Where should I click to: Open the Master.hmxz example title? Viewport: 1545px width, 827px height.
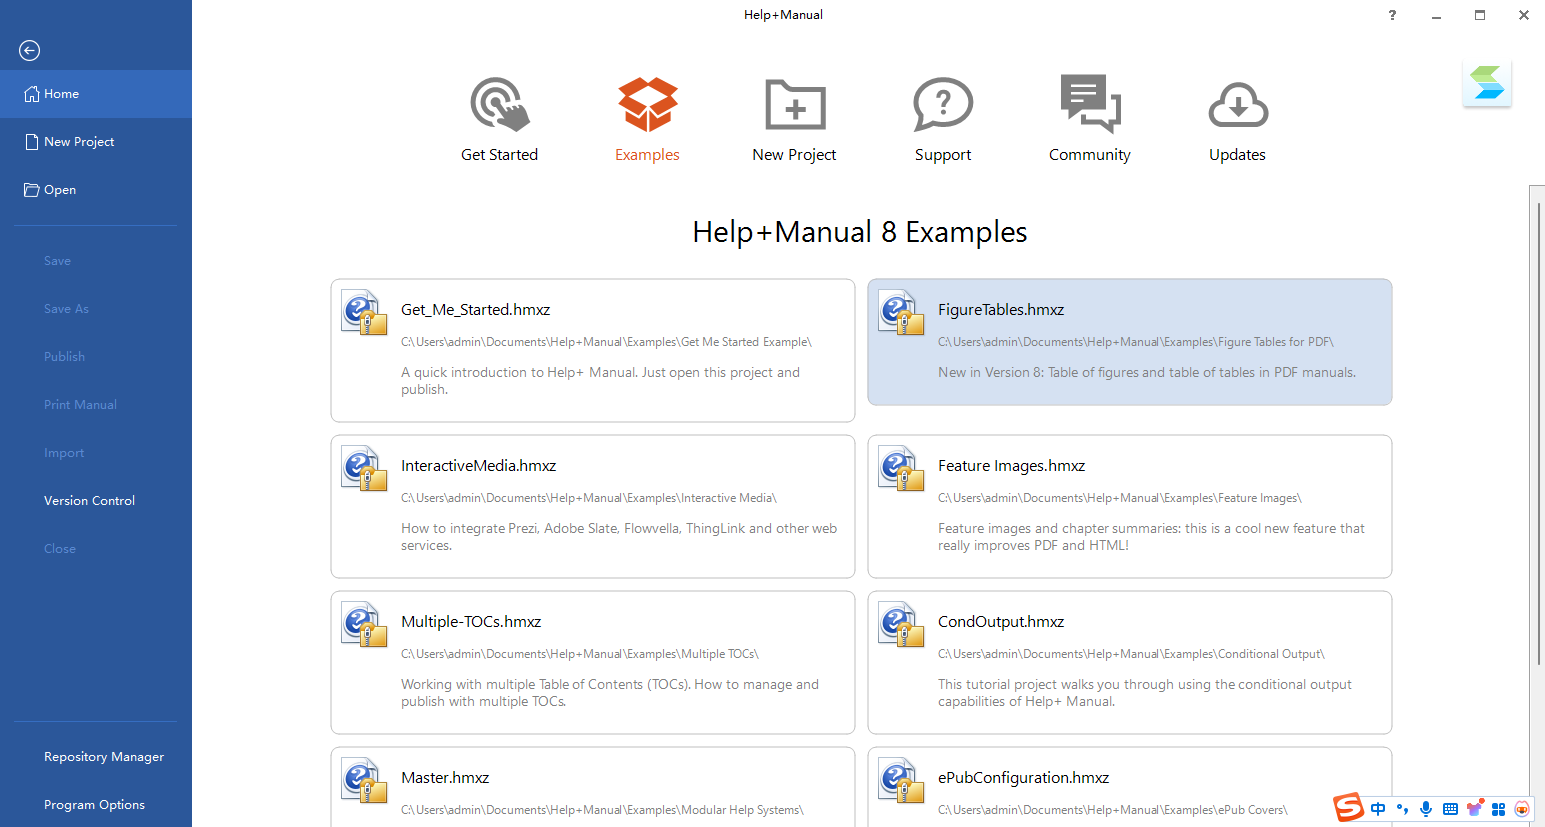[x=445, y=778]
